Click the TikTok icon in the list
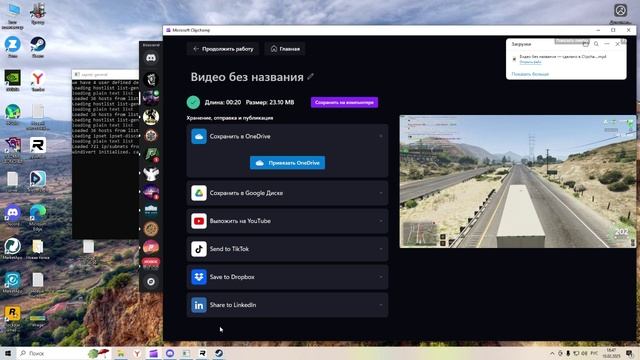Screen dimensions: 640x360 [199, 249]
